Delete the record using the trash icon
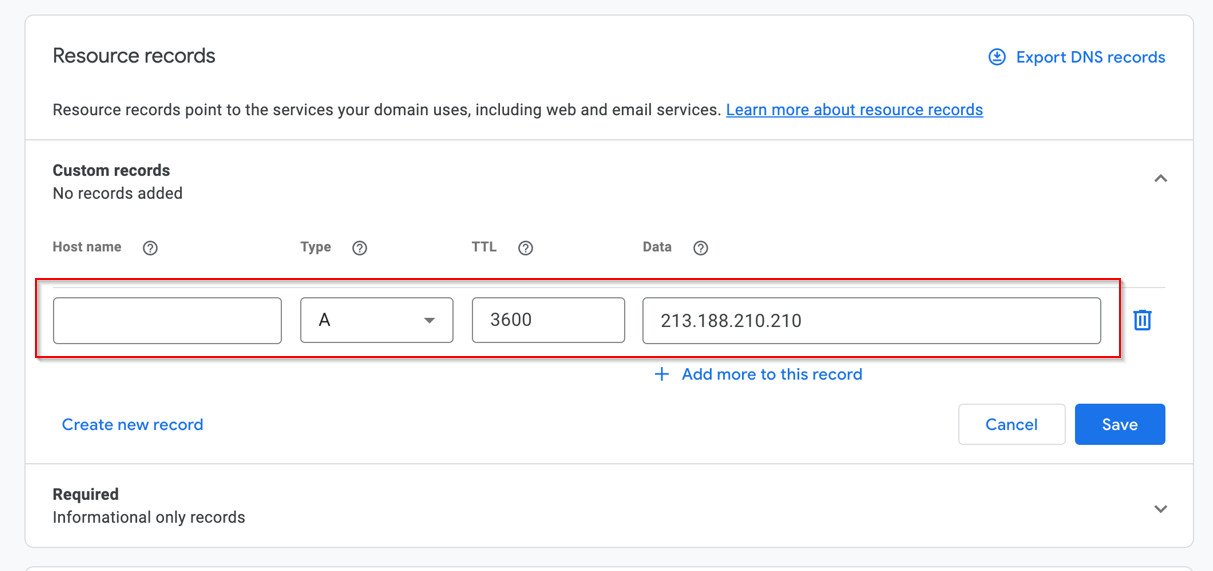The height and width of the screenshot is (571, 1213). (1142, 320)
